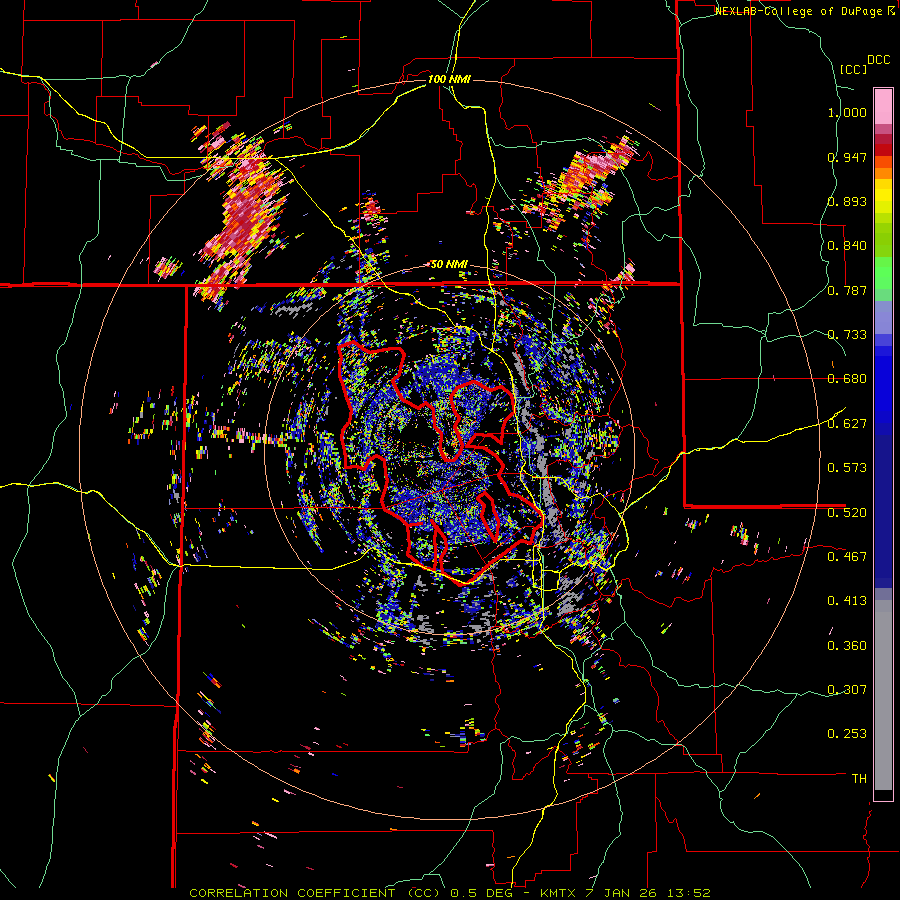
Task: Click the 0.840 scale value
Action: click(x=847, y=246)
